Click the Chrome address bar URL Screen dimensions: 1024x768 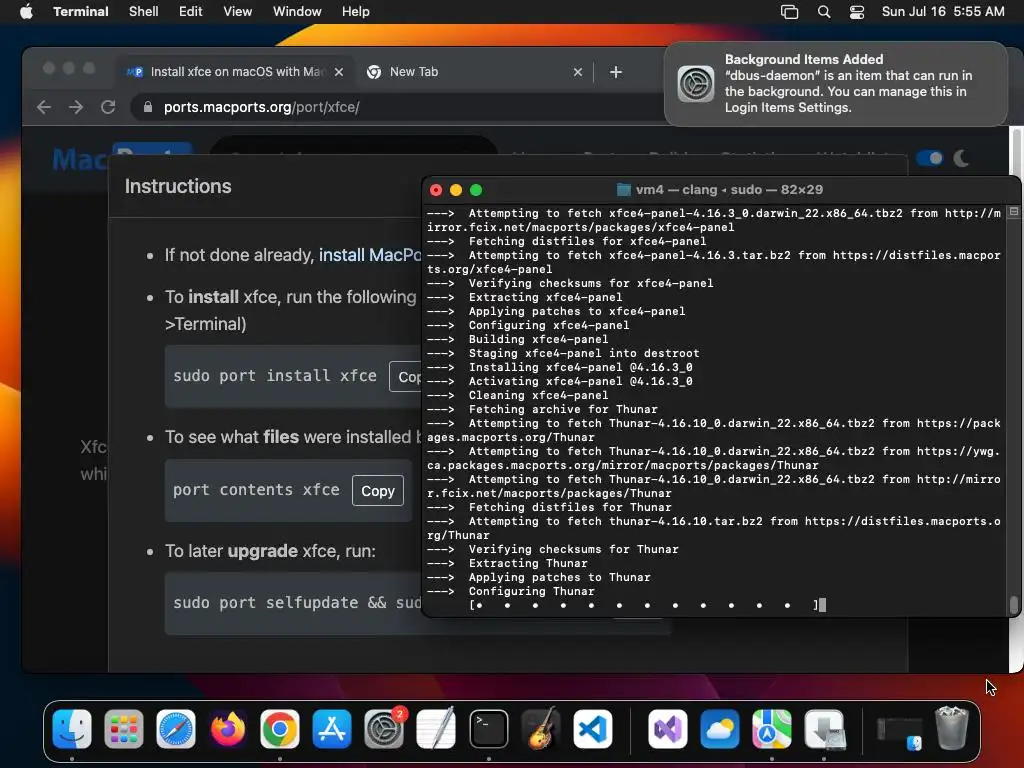[x=261, y=107]
